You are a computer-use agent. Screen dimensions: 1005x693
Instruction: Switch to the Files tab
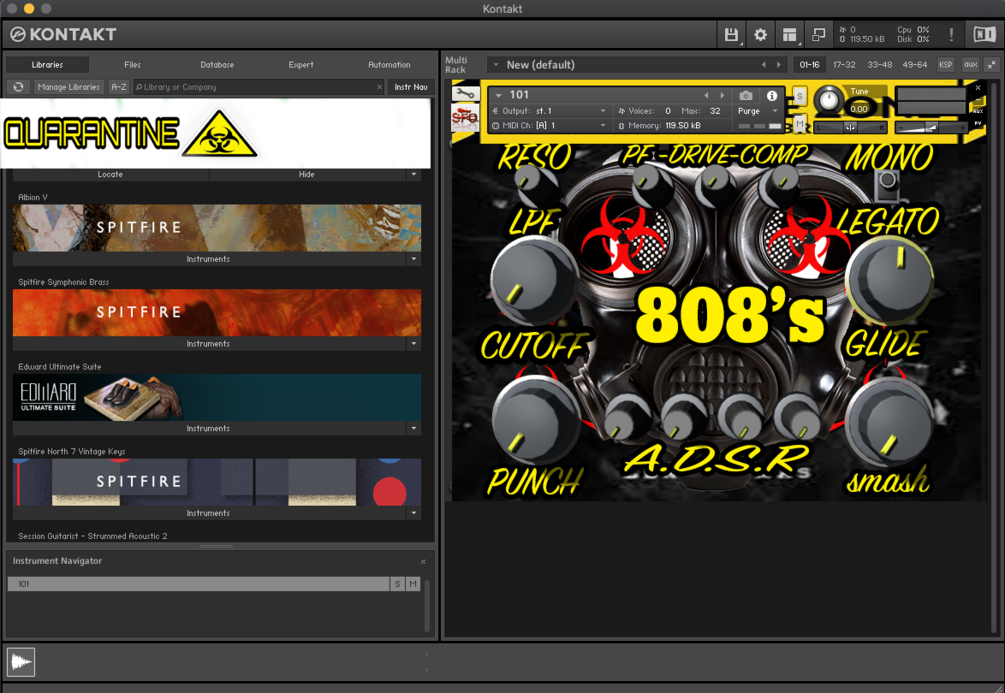133,65
